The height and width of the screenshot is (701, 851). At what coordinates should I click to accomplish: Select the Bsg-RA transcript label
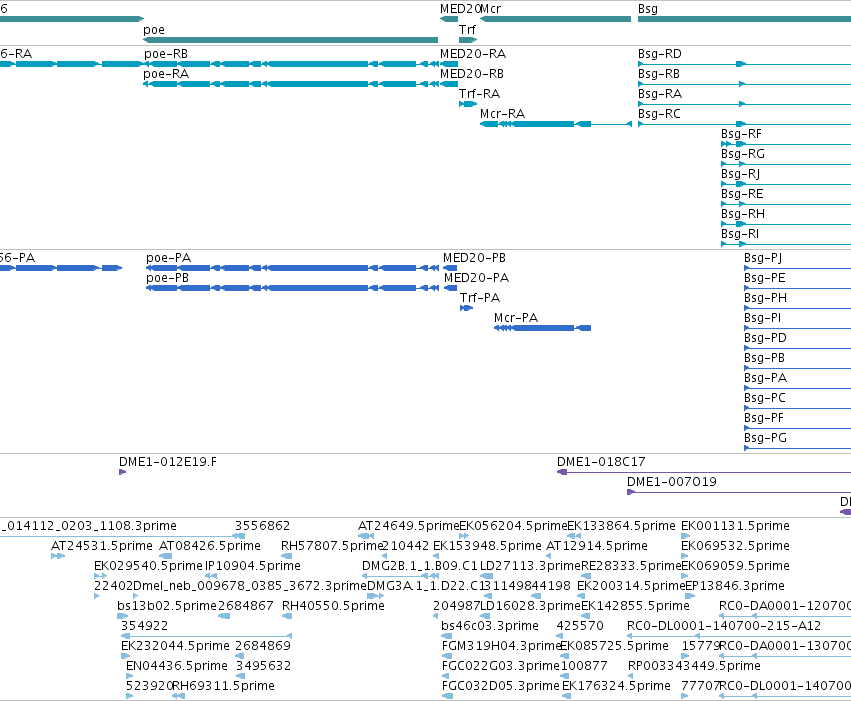[x=660, y=94]
